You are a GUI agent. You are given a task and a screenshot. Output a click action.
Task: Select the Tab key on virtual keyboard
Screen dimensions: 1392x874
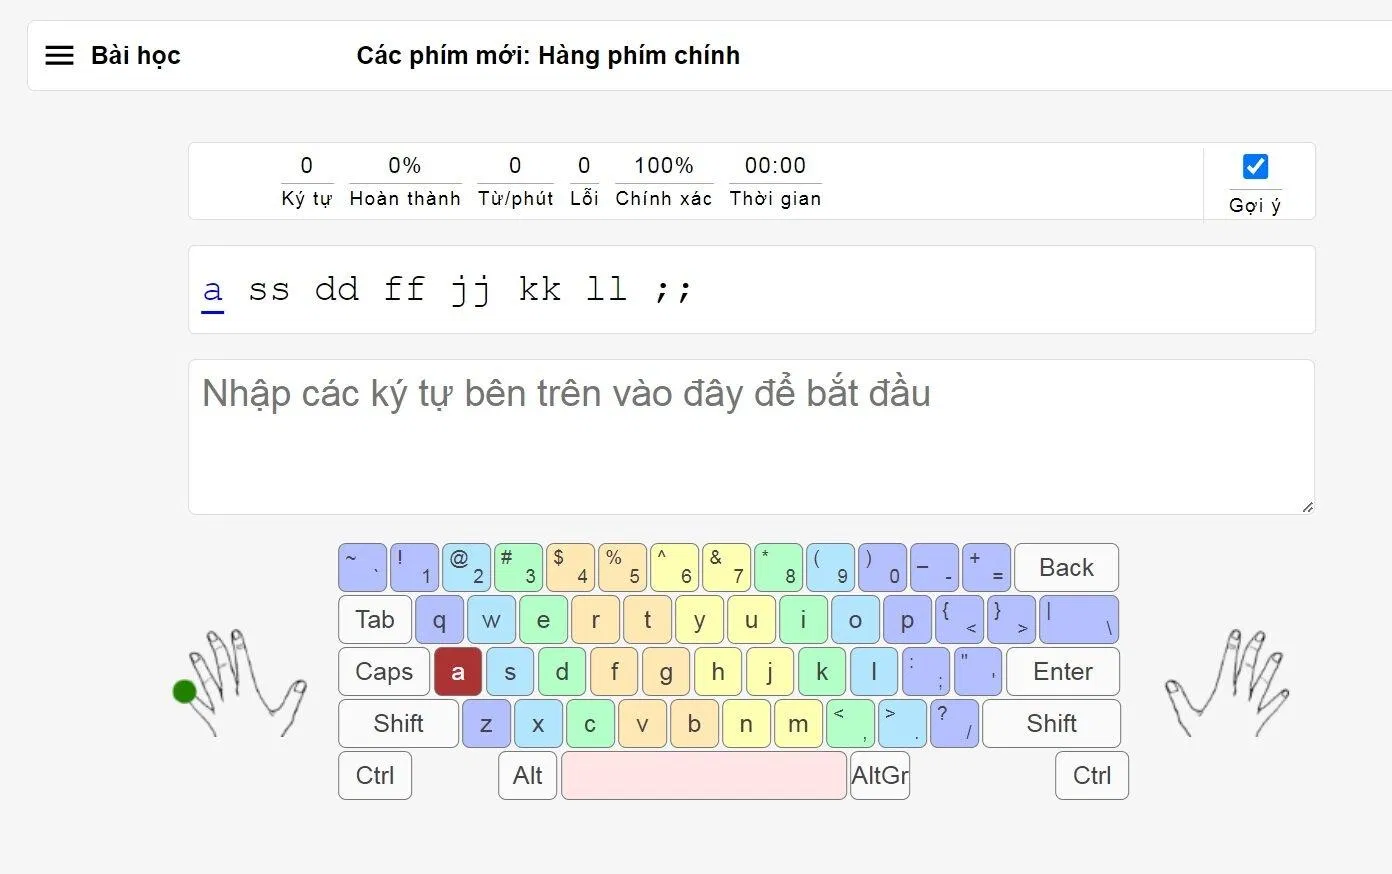pyautogui.click(x=374, y=619)
